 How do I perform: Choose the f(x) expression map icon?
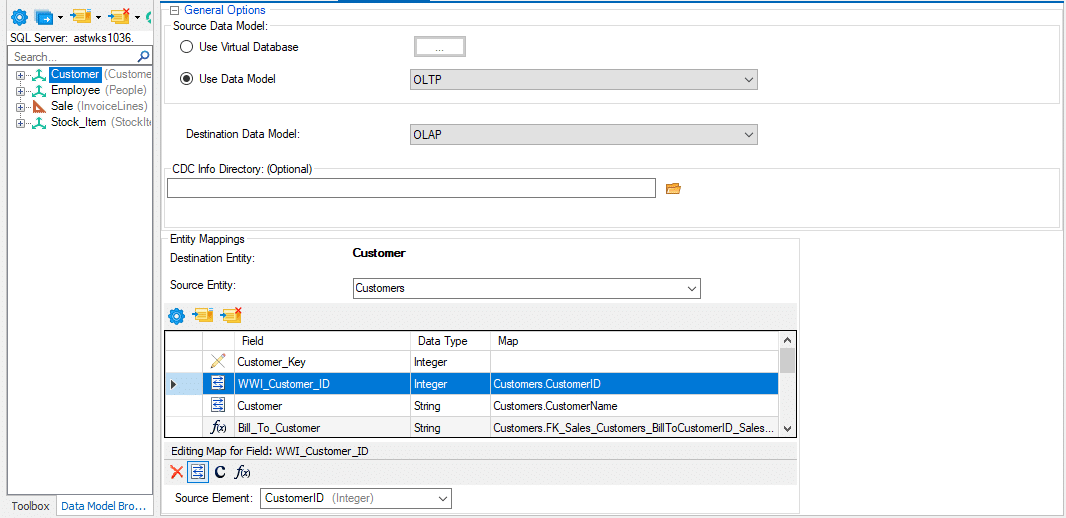click(x=242, y=472)
